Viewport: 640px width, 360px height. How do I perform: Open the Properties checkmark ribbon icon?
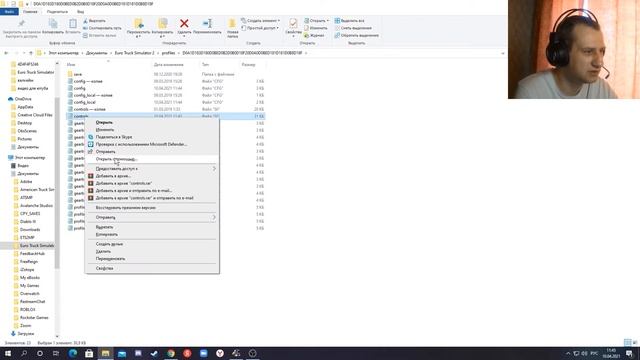[293, 23]
